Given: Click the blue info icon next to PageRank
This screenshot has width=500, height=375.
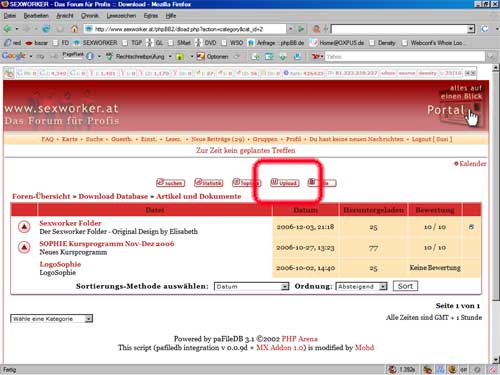Looking at the screenshot, I should pos(90,56).
